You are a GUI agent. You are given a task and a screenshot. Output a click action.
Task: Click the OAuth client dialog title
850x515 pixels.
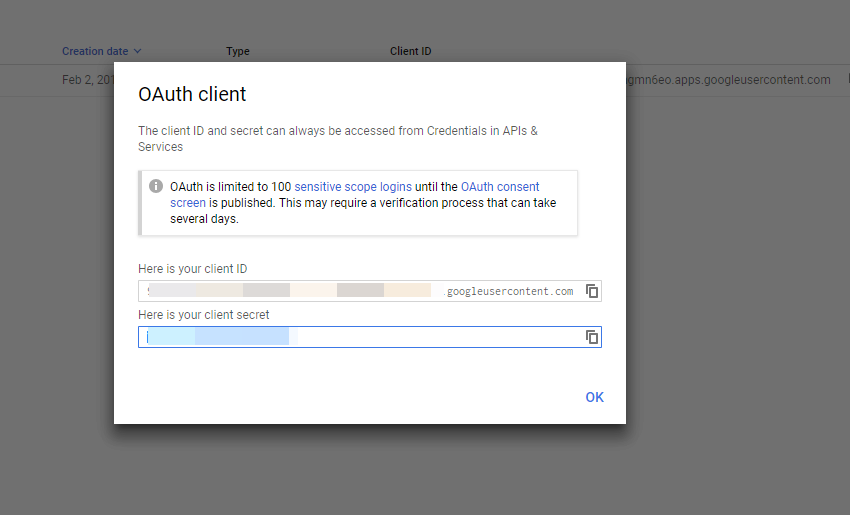point(192,94)
